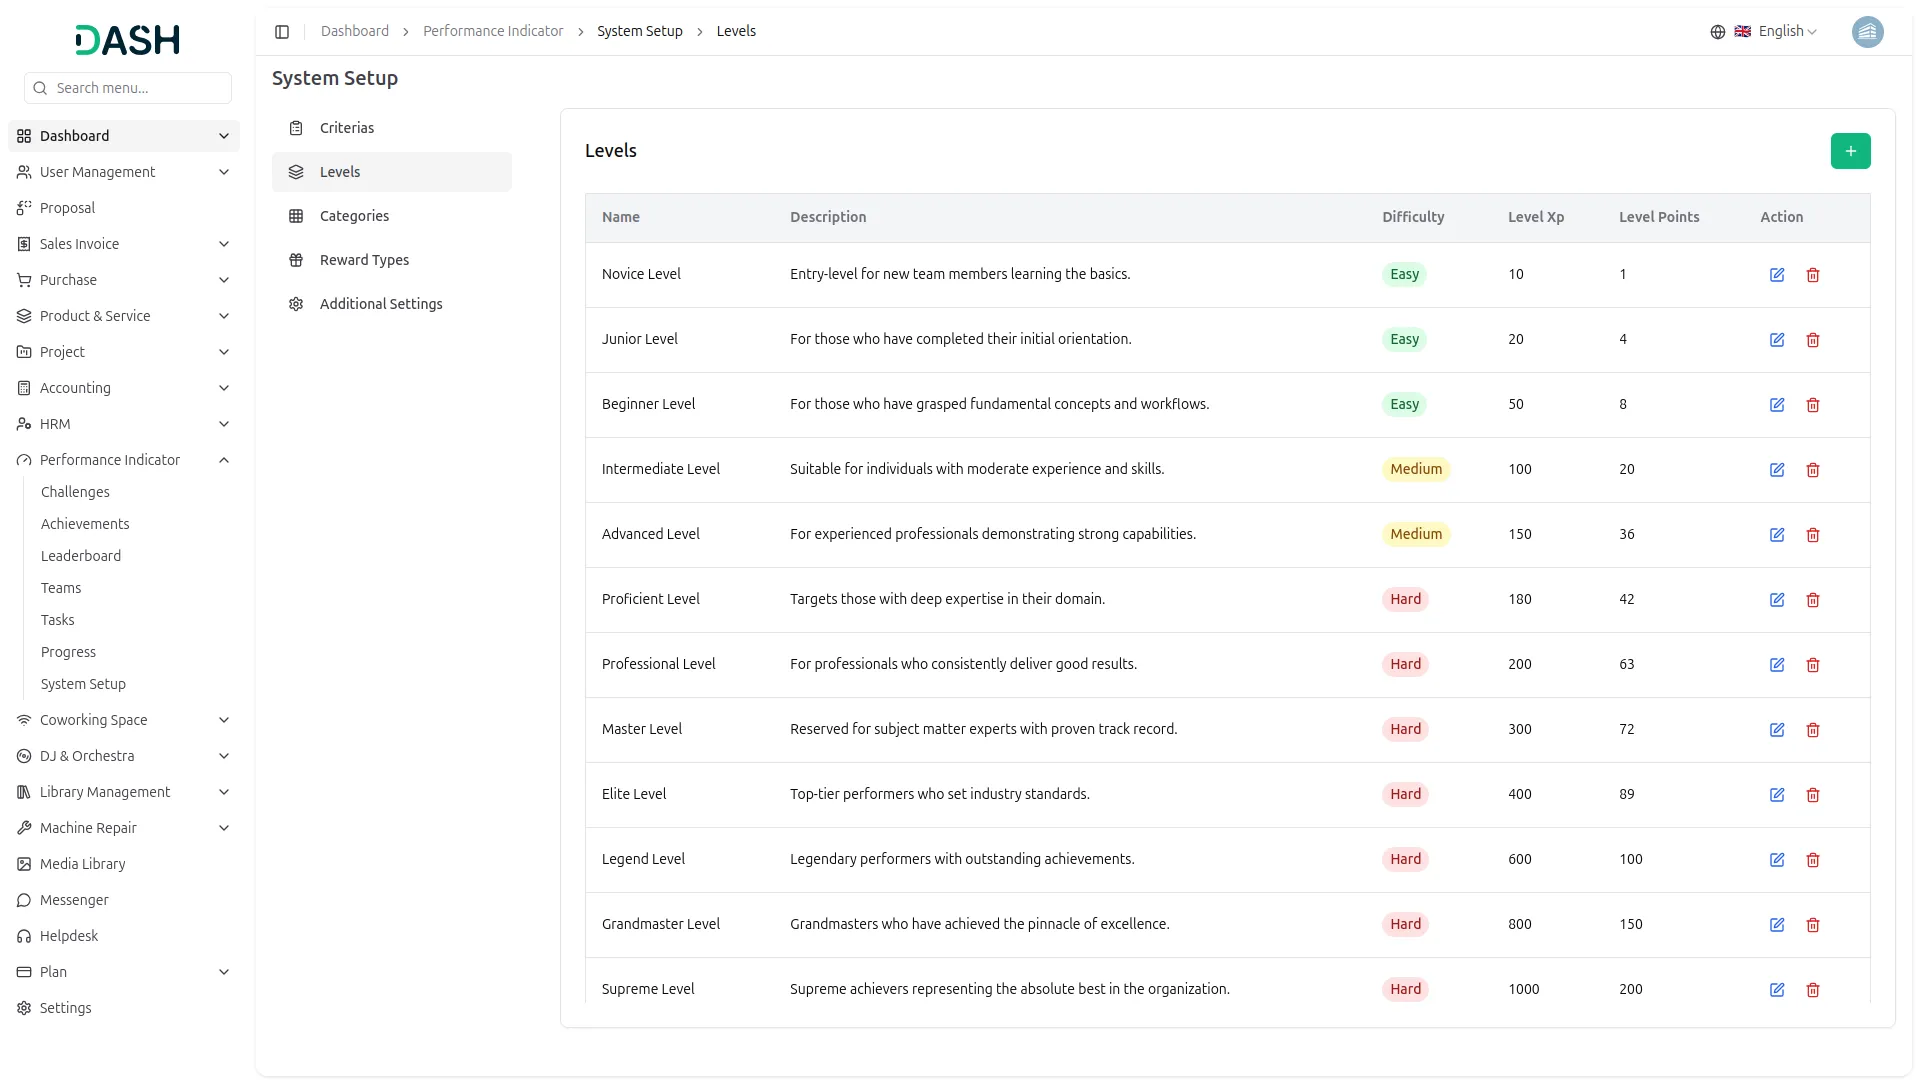The width and height of the screenshot is (1920, 1080).
Task: Delete the Supreme Level row
Action: tap(1812, 990)
